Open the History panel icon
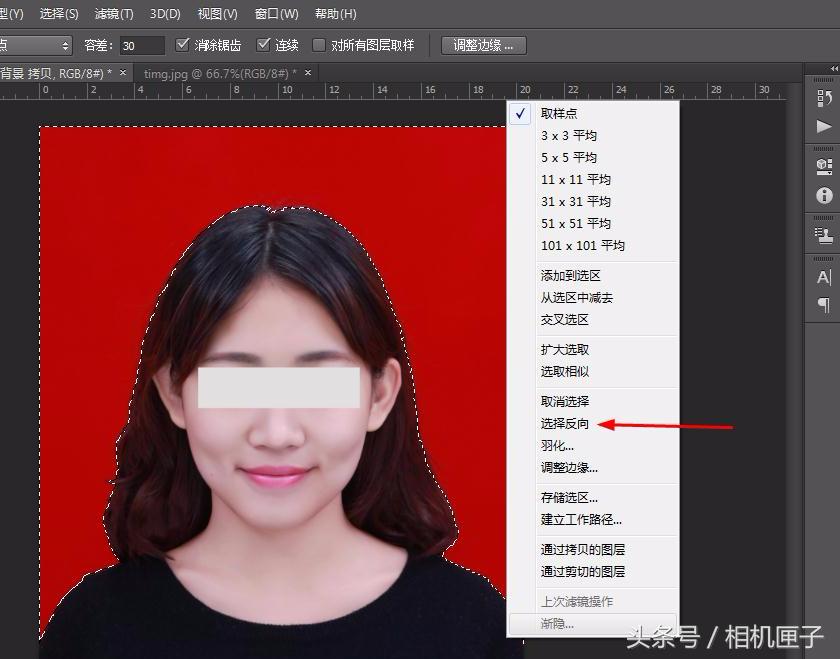Screen dimensions: 840x659 pos(825,97)
